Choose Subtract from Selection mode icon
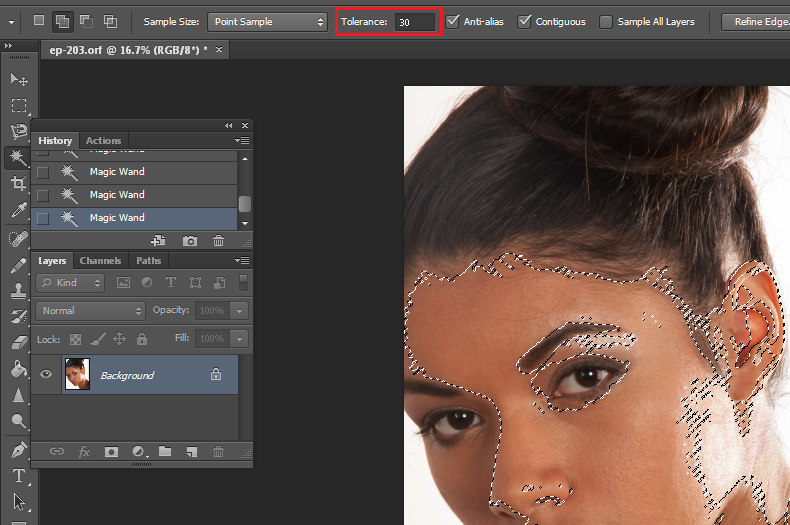Screen dimensions: 790x525 [87, 21]
